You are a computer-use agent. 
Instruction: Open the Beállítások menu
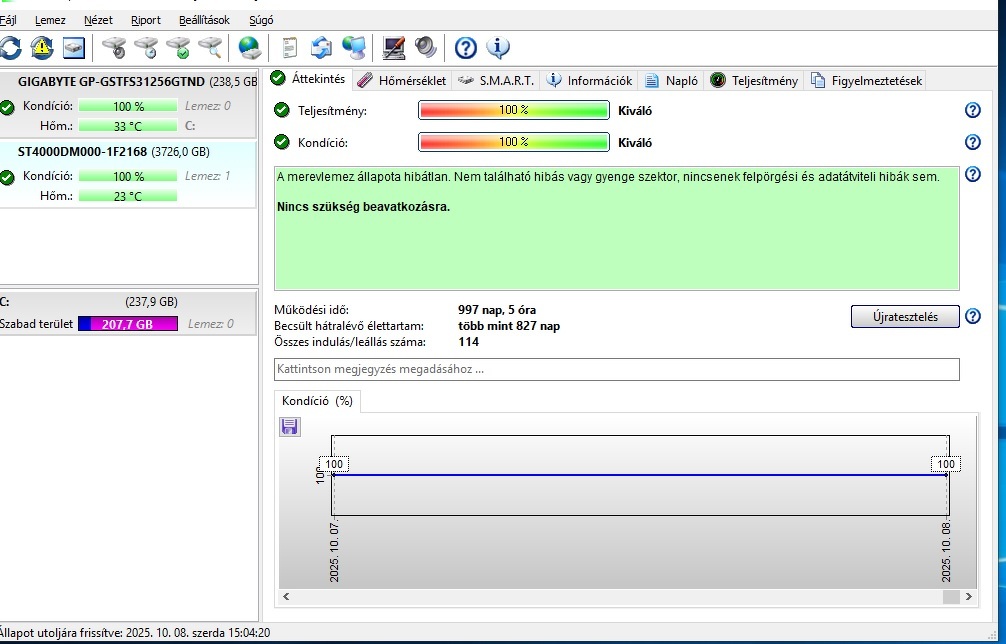click(x=204, y=20)
